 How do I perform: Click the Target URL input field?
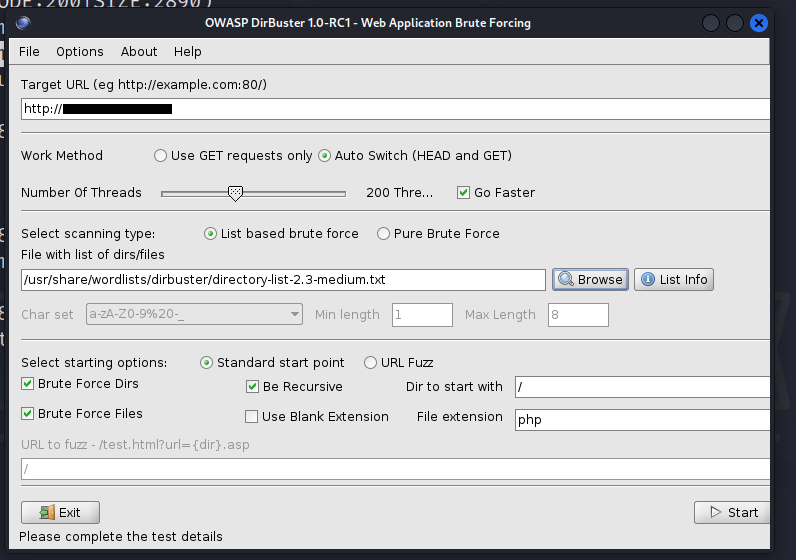click(400, 109)
